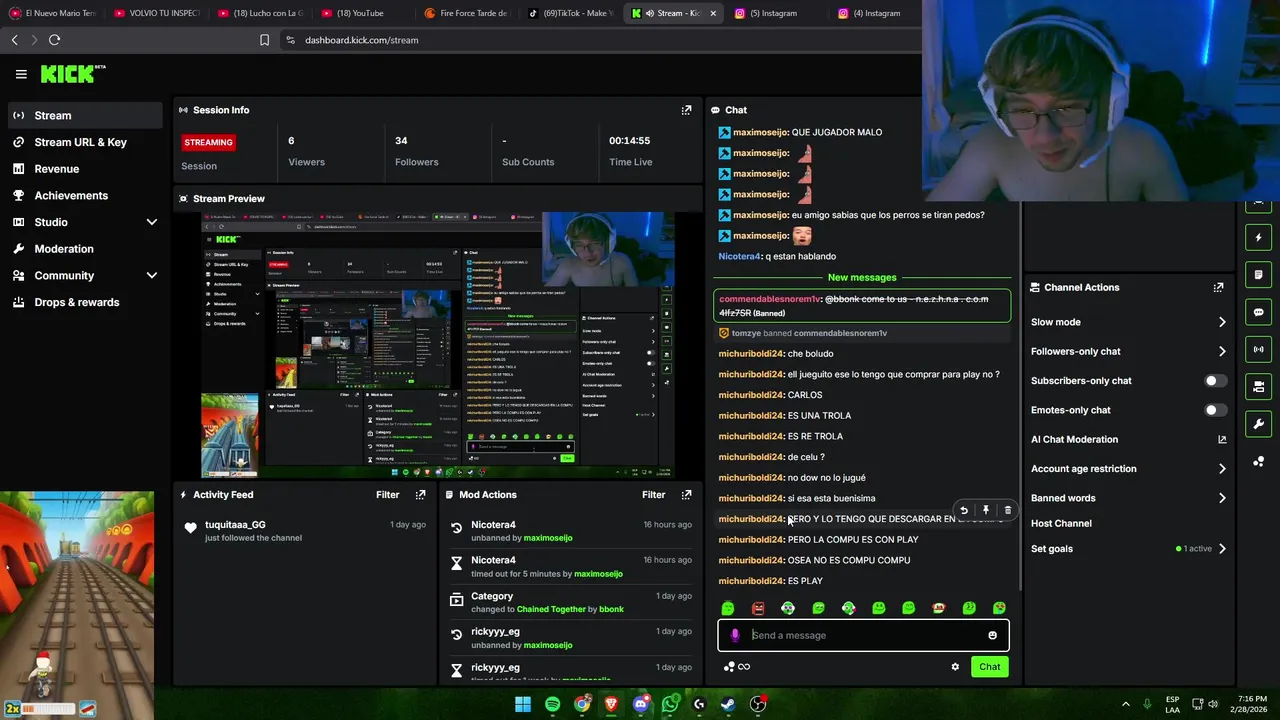Screen dimensions: 1280x720
Task: Pop out the Channel Actions panel
Action: point(1218,287)
